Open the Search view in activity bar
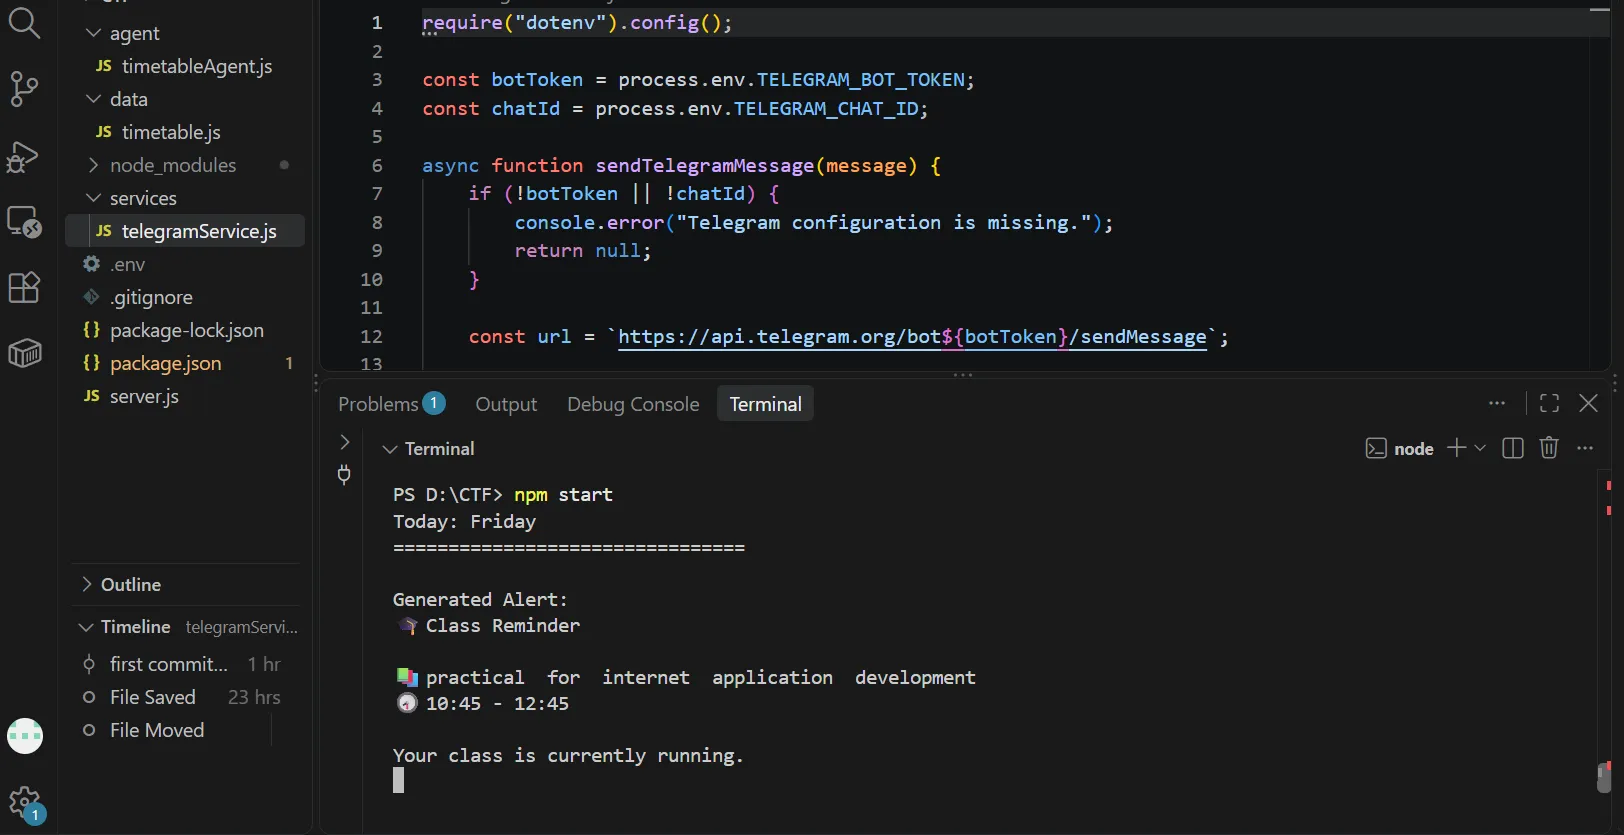The height and width of the screenshot is (835, 1624). click(24, 22)
